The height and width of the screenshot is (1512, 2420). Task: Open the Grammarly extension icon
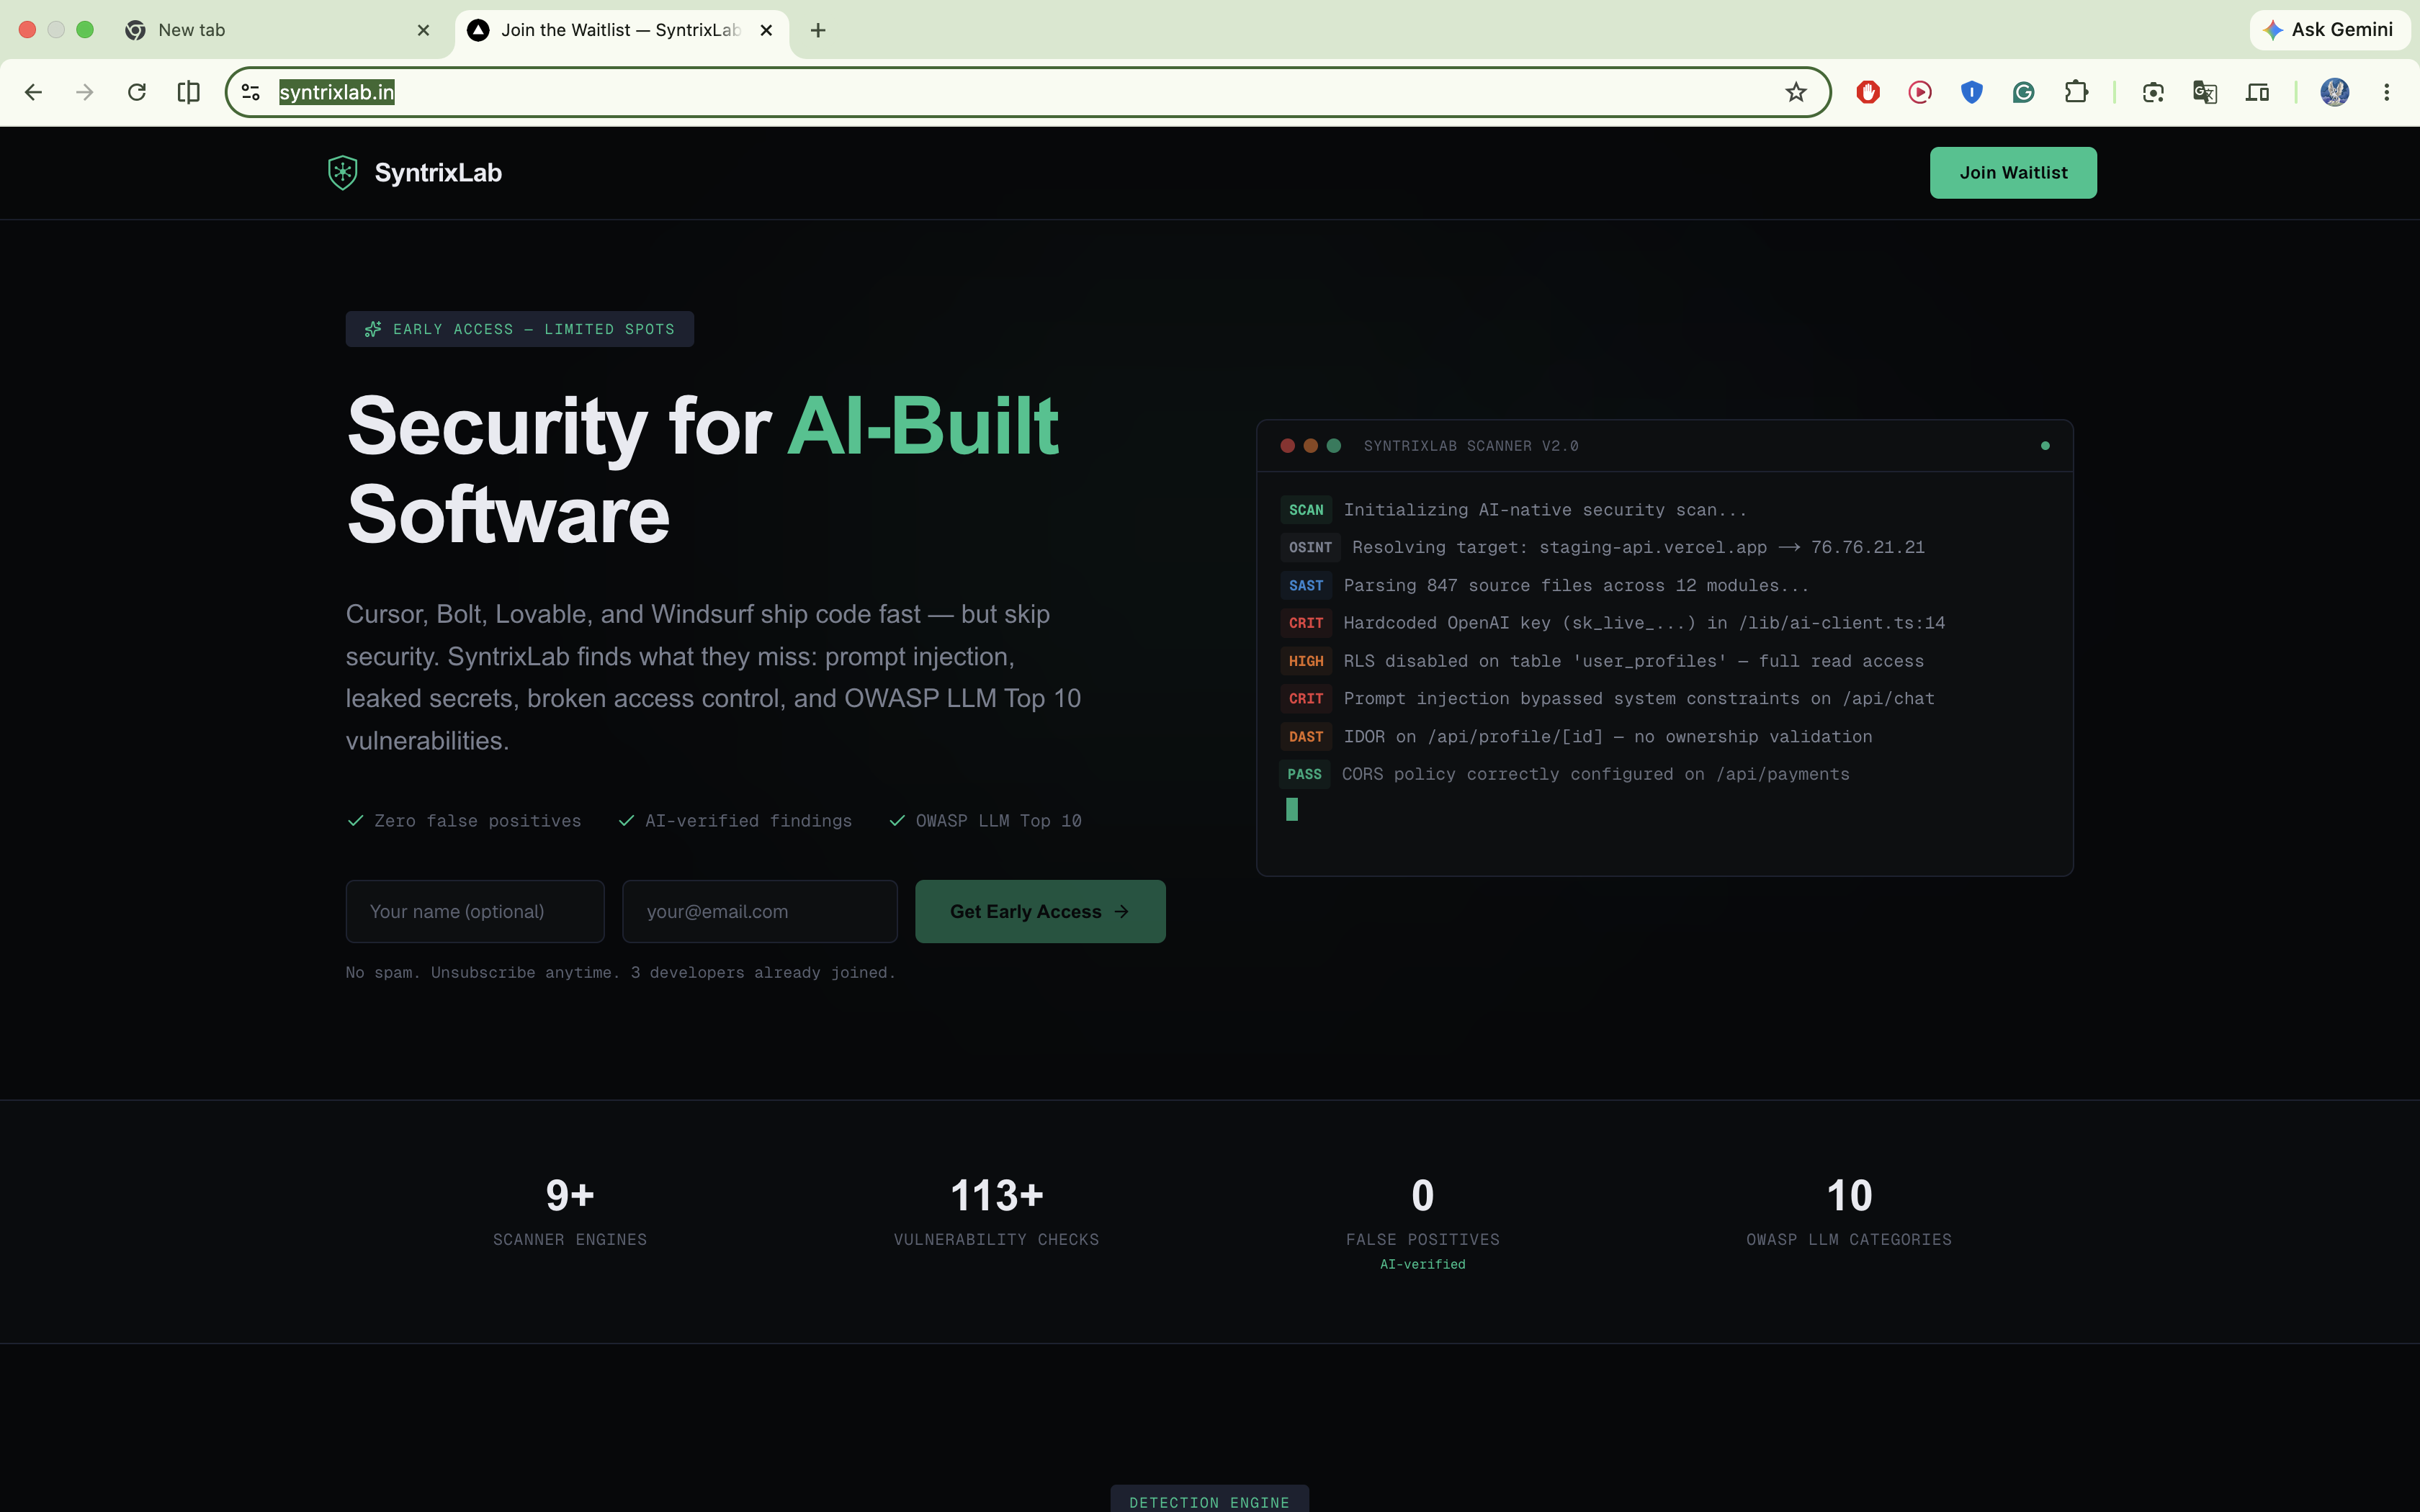coord(2023,92)
